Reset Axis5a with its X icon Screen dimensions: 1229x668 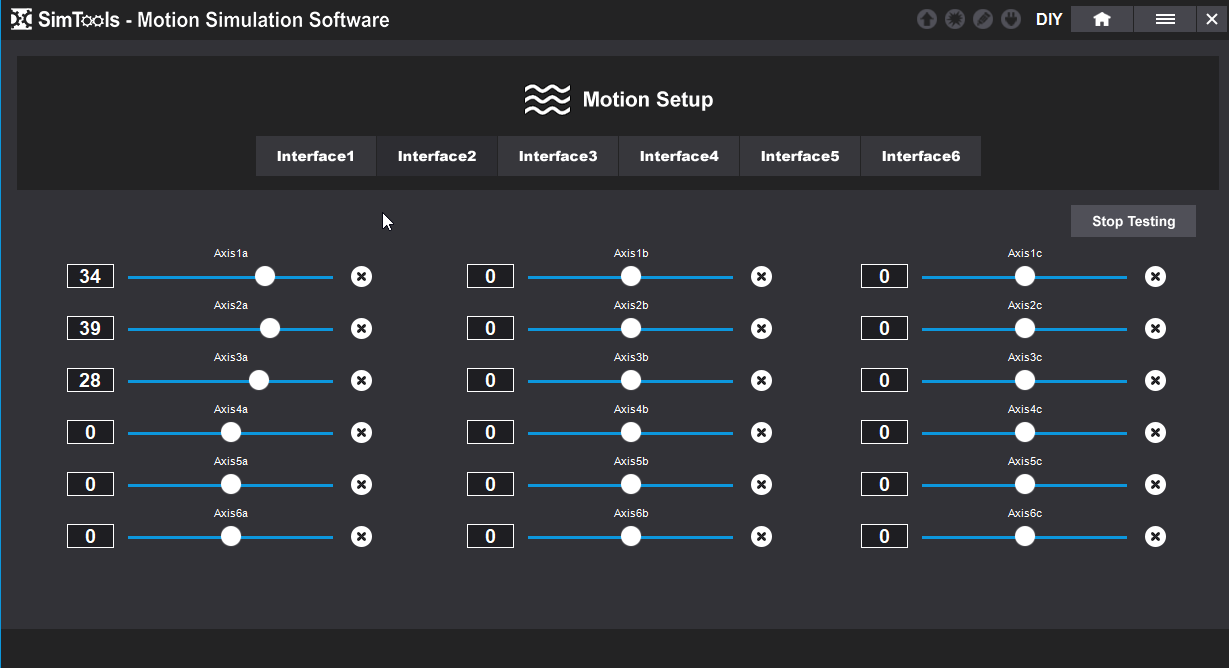362,484
